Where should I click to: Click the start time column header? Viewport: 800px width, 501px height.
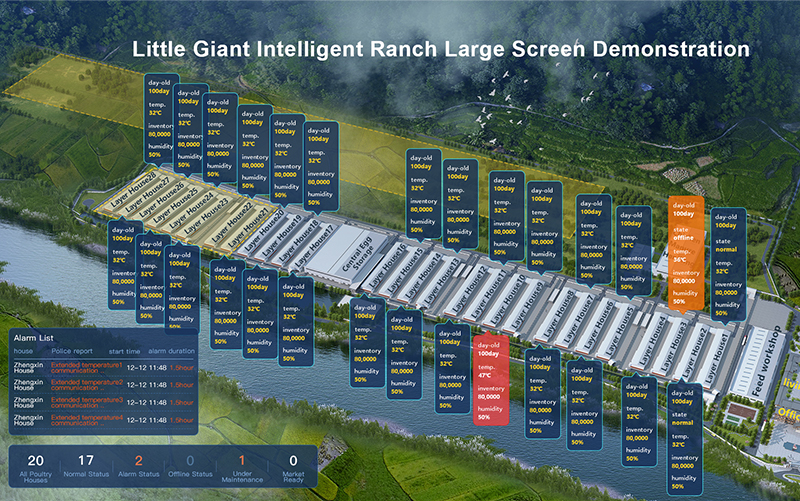point(126,352)
